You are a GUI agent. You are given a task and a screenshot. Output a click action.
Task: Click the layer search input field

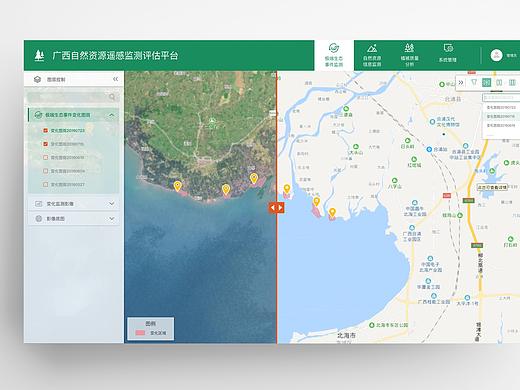pos(72,97)
